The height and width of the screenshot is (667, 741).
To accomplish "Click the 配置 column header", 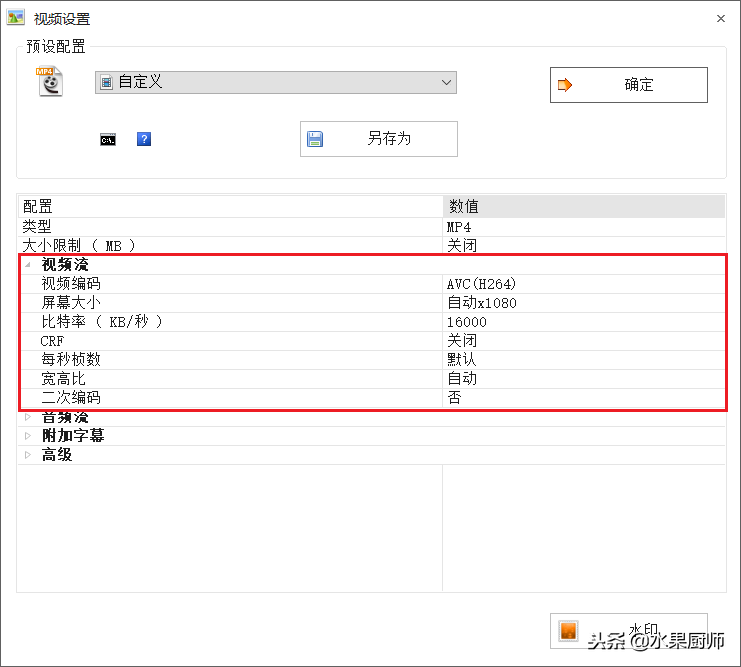I will click(x=230, y=207).
